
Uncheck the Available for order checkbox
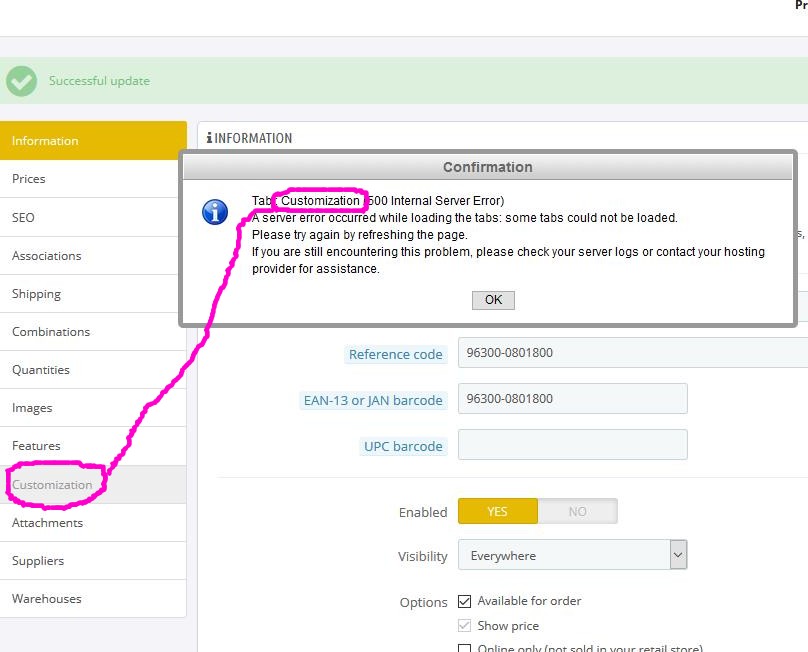pyautogui.click(x=464, y=601)
